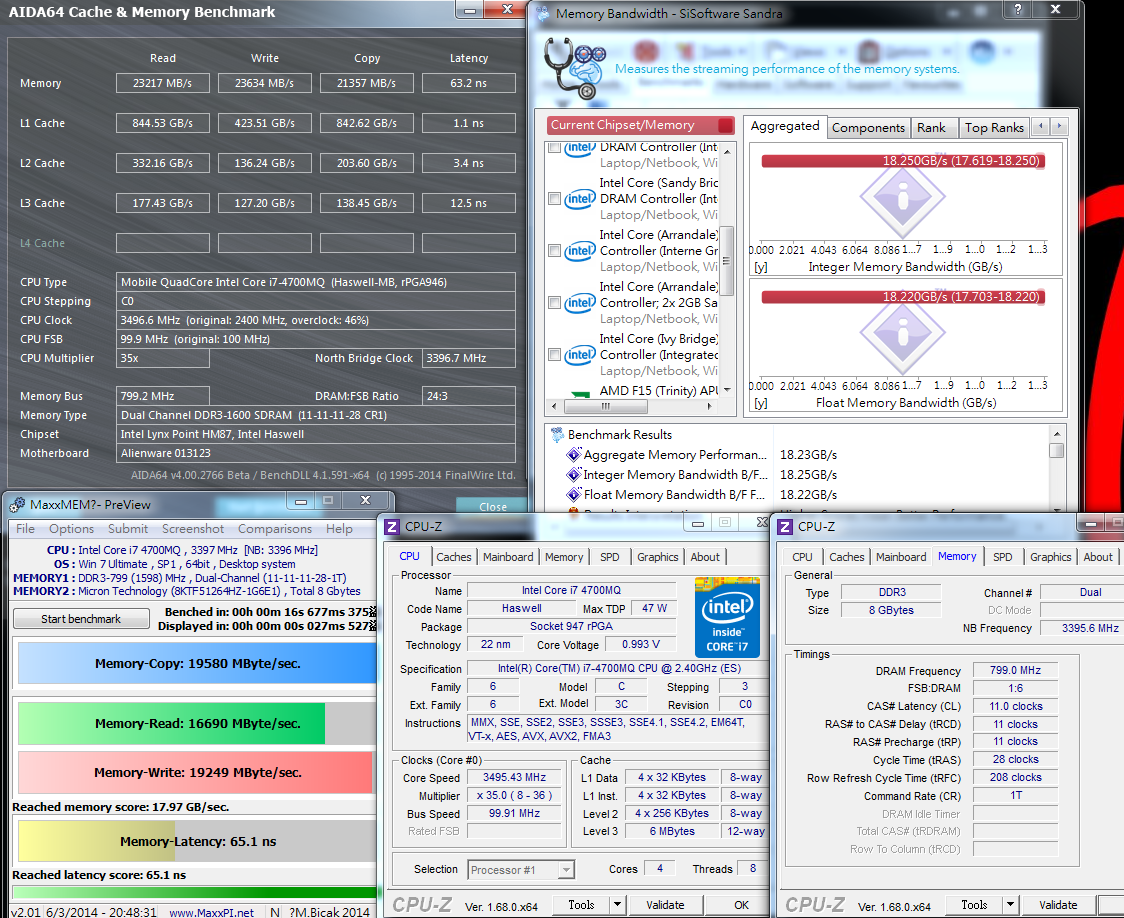Open the Processor #1 selection dropdown
This screenshot has height=918, width=1124.
pos(566,870)
